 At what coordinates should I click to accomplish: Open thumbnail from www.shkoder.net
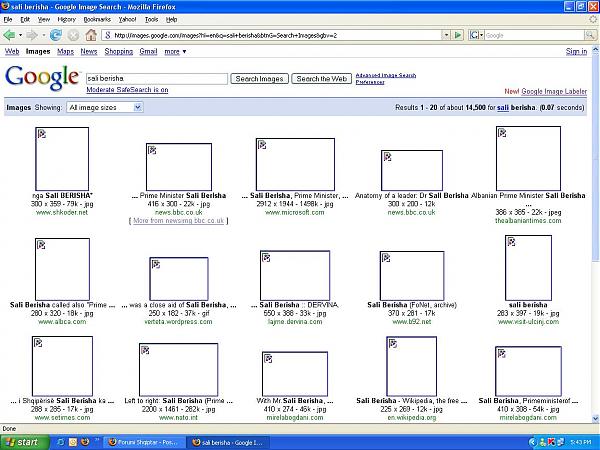click(x=62, y=159)
